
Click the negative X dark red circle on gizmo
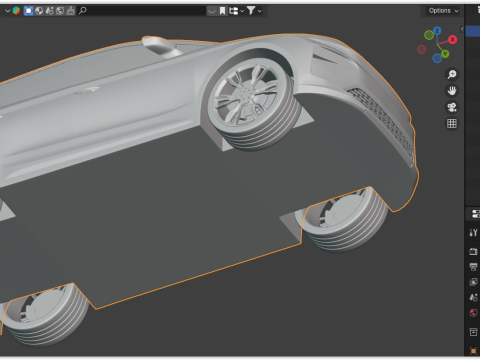coord(421,50)
